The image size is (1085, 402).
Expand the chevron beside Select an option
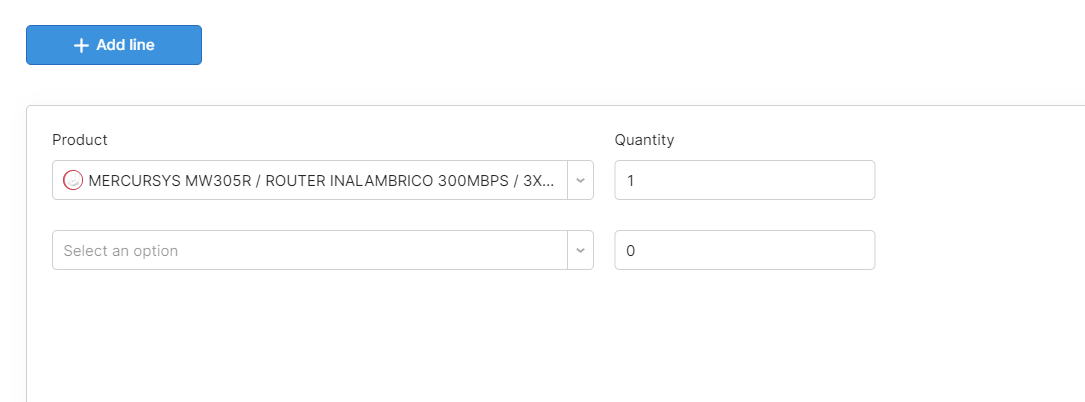[581, 250]
